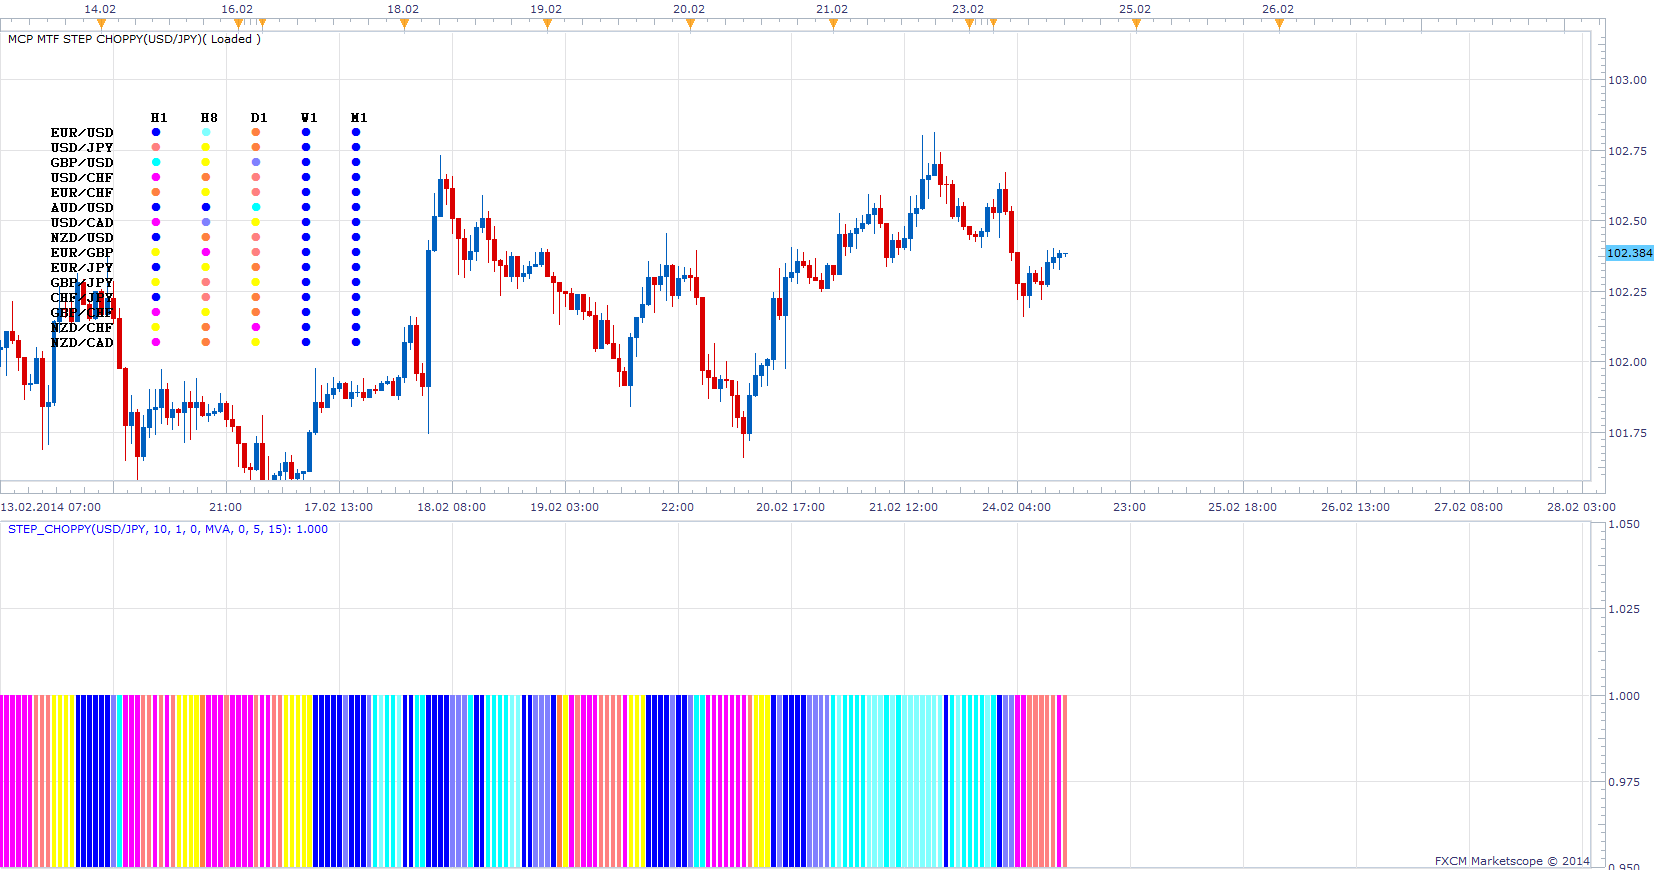Click the EUR/GBP H8 magenta signal dot
The image size is (1663, 870).
click(x=206, y=252)
